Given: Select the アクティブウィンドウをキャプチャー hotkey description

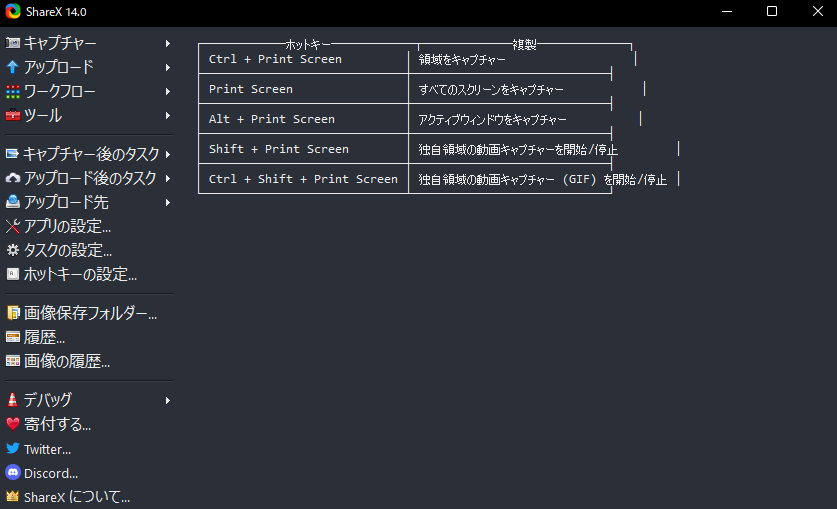Looking at the screenshot, I should click(x=493, y=119).
